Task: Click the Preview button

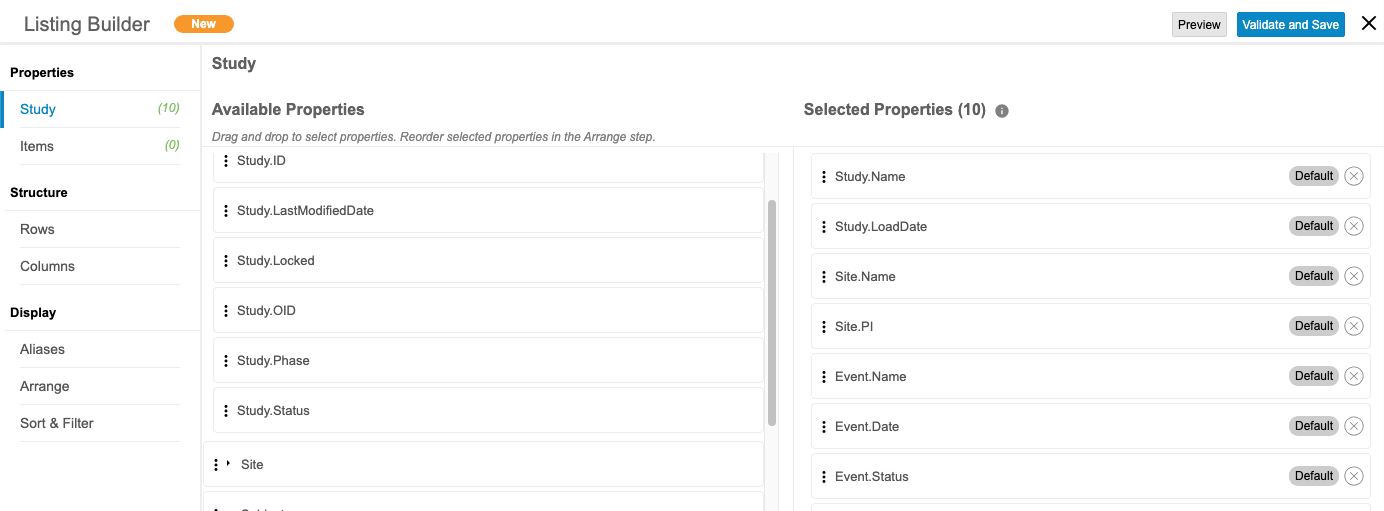Action: [1199, 25]
